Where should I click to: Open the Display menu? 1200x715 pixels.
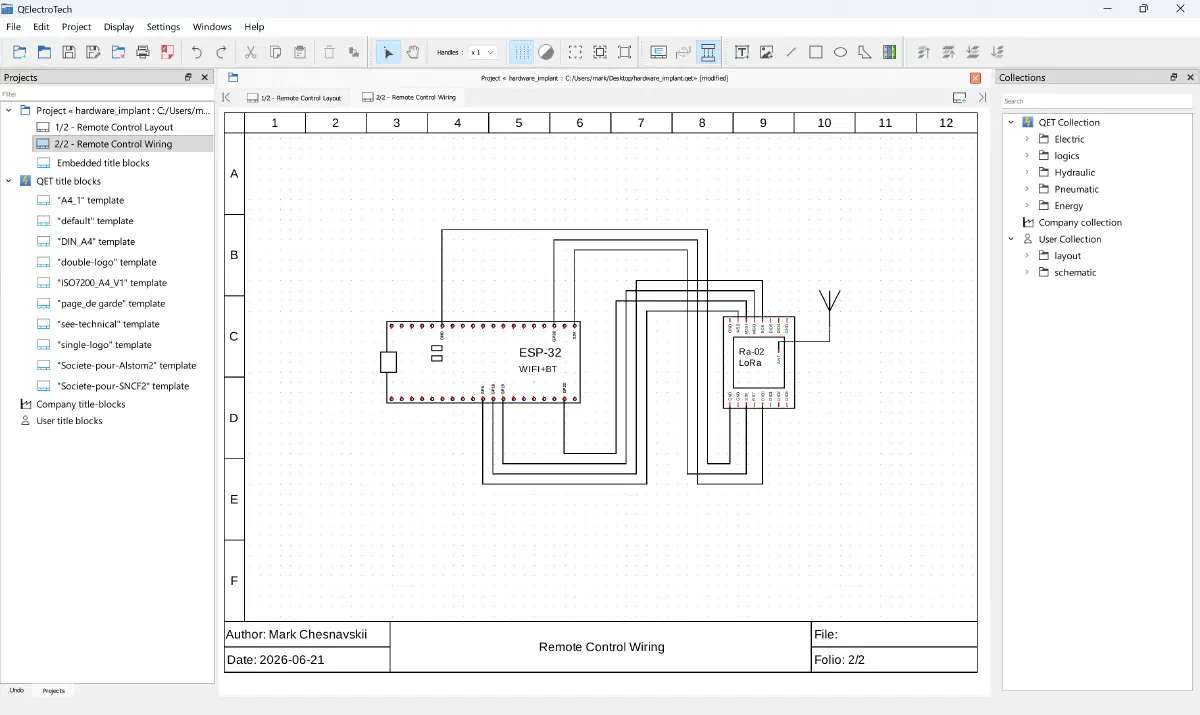pyautogui.click(x=119, y=27)
